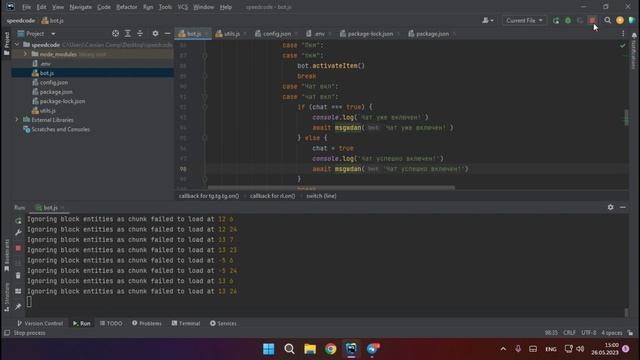Open Project panel gear options
Screen dimensions: 640x360
tap(155, 33)
